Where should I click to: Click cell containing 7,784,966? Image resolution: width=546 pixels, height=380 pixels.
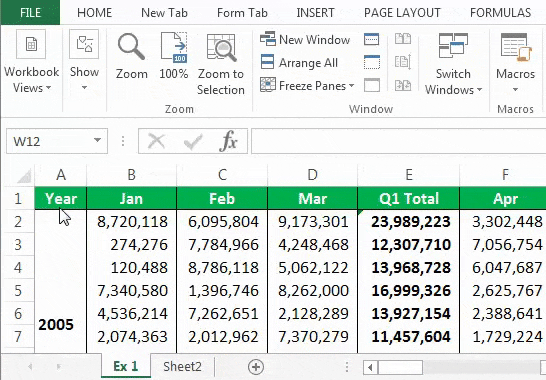click(x=222, y=245)
